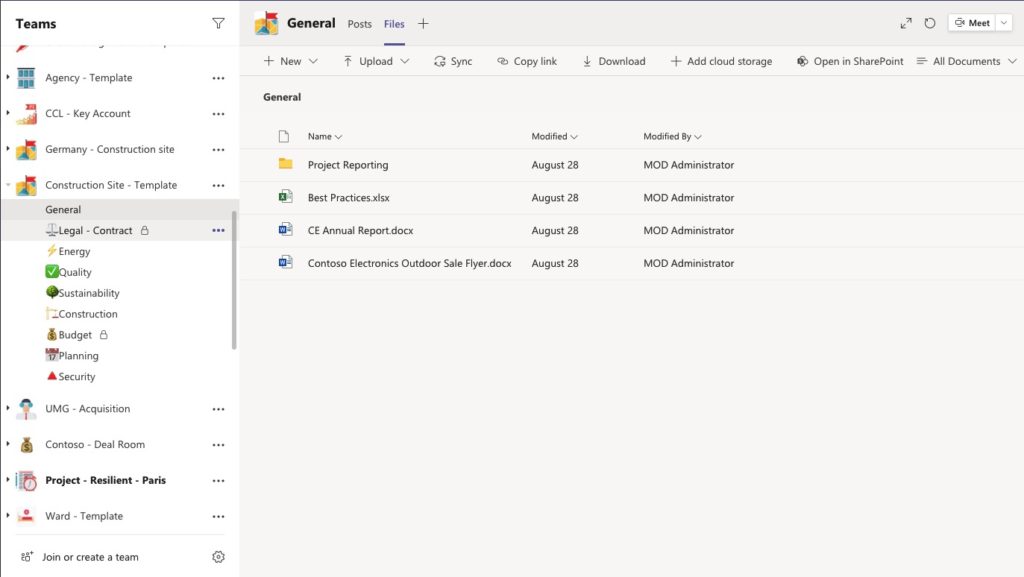Expand the UMG - Acquisition team
The width and height of the screenshot is (1024, 577).
(8, 409)
